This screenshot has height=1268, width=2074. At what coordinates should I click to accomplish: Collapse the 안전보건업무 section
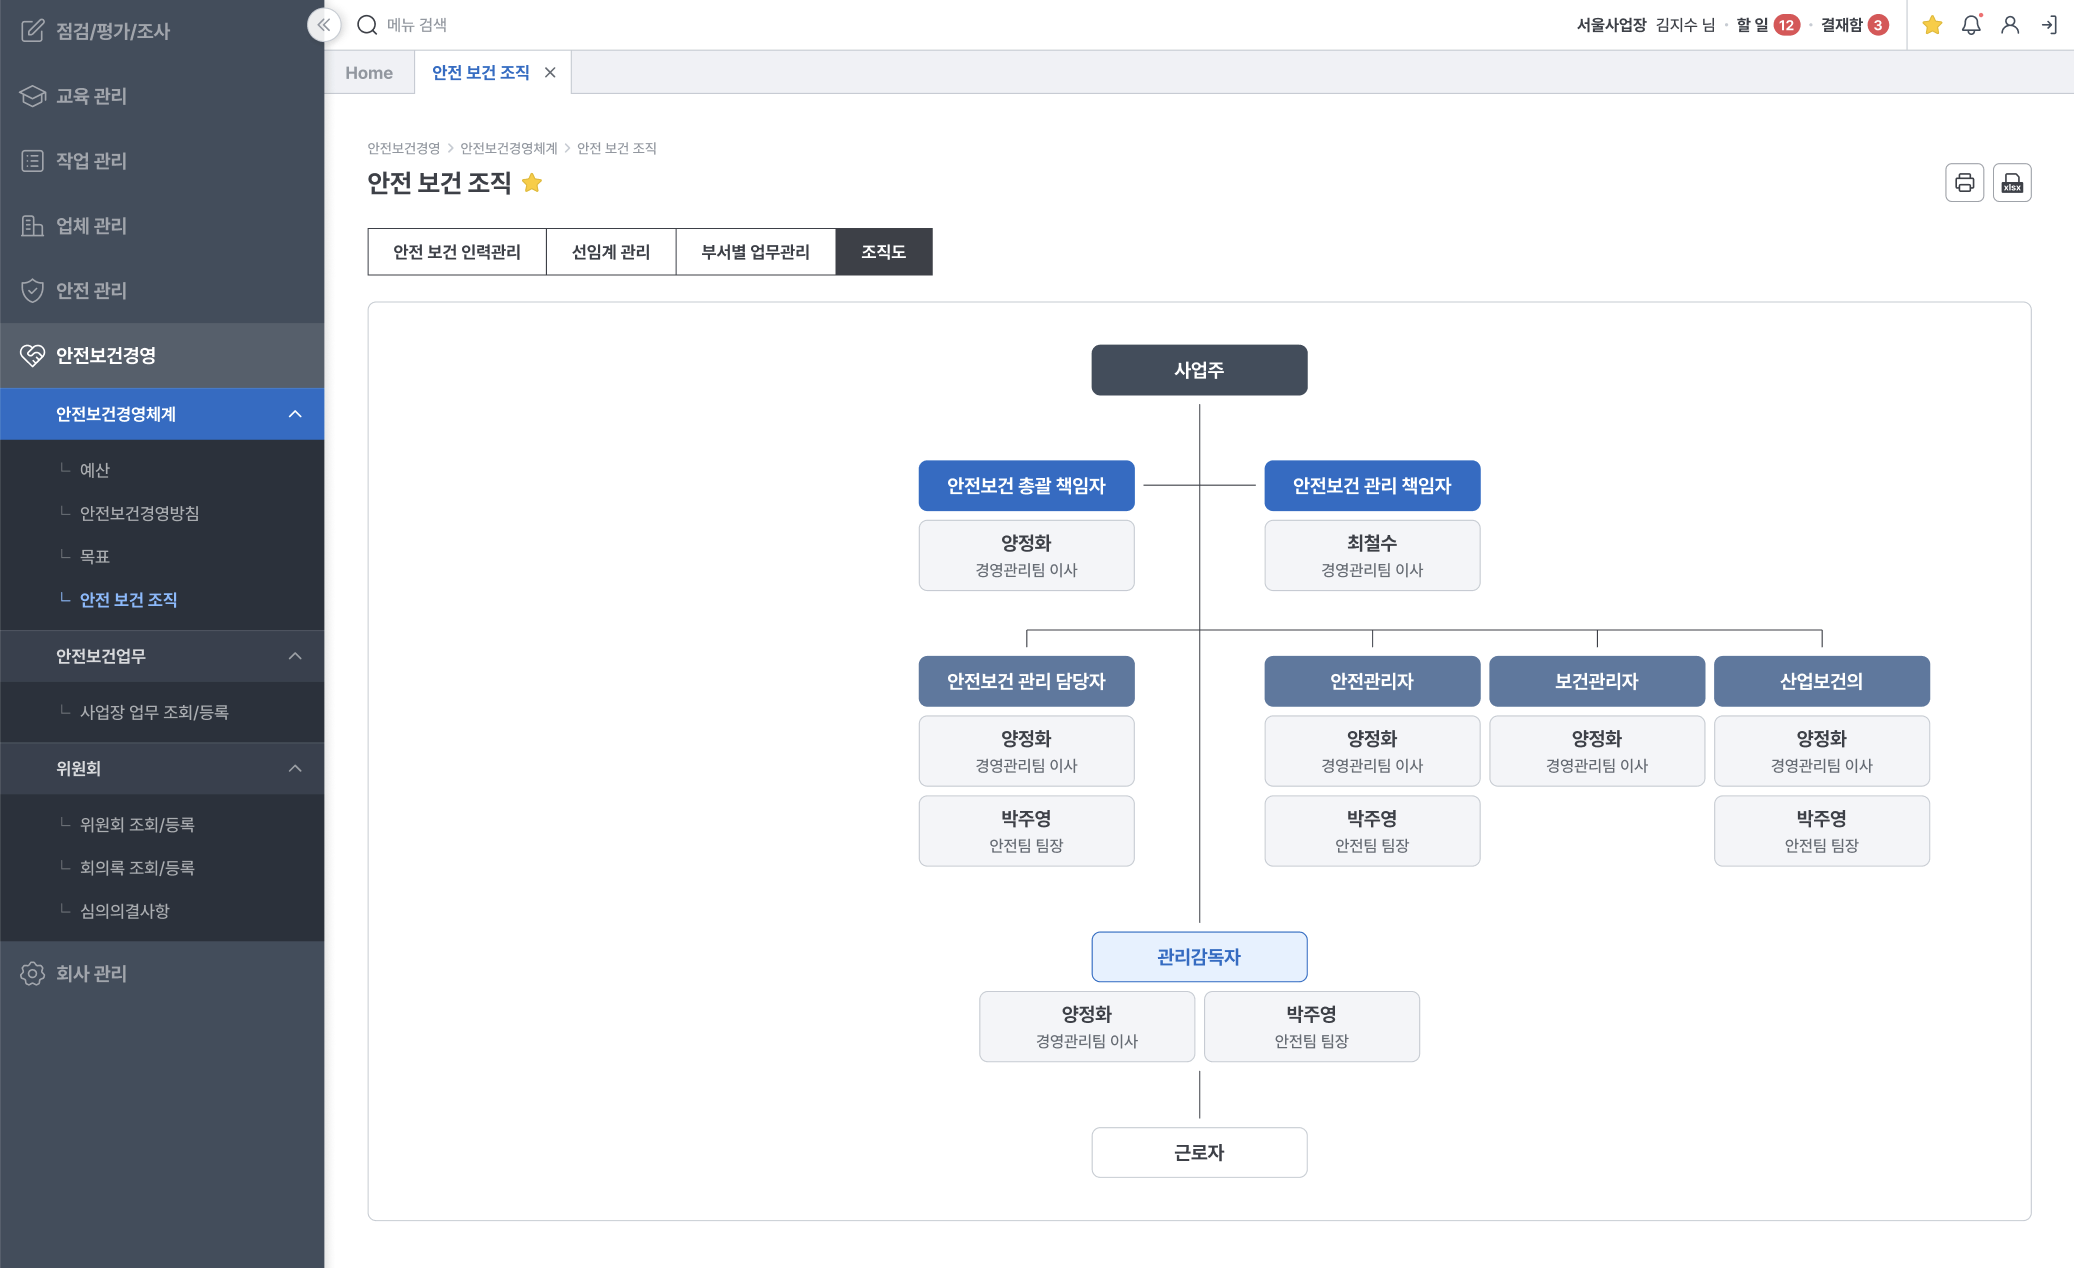coord(295,656)
